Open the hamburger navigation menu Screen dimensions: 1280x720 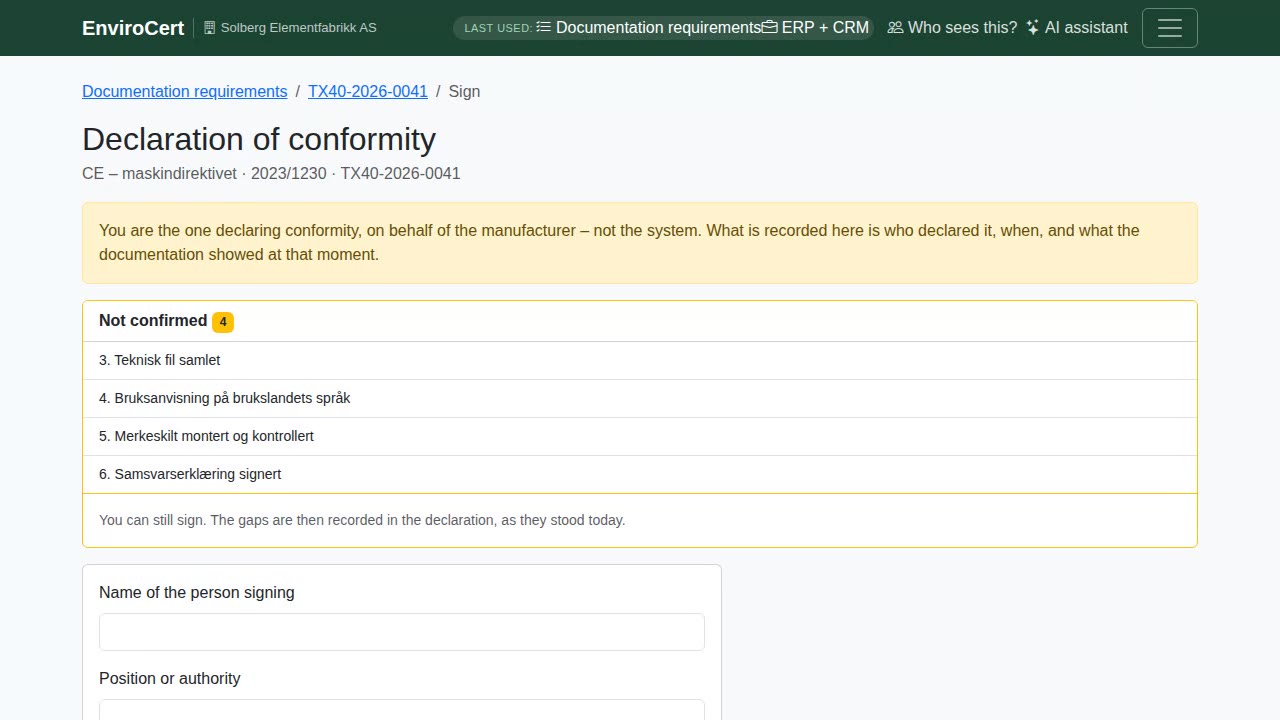1169,28
